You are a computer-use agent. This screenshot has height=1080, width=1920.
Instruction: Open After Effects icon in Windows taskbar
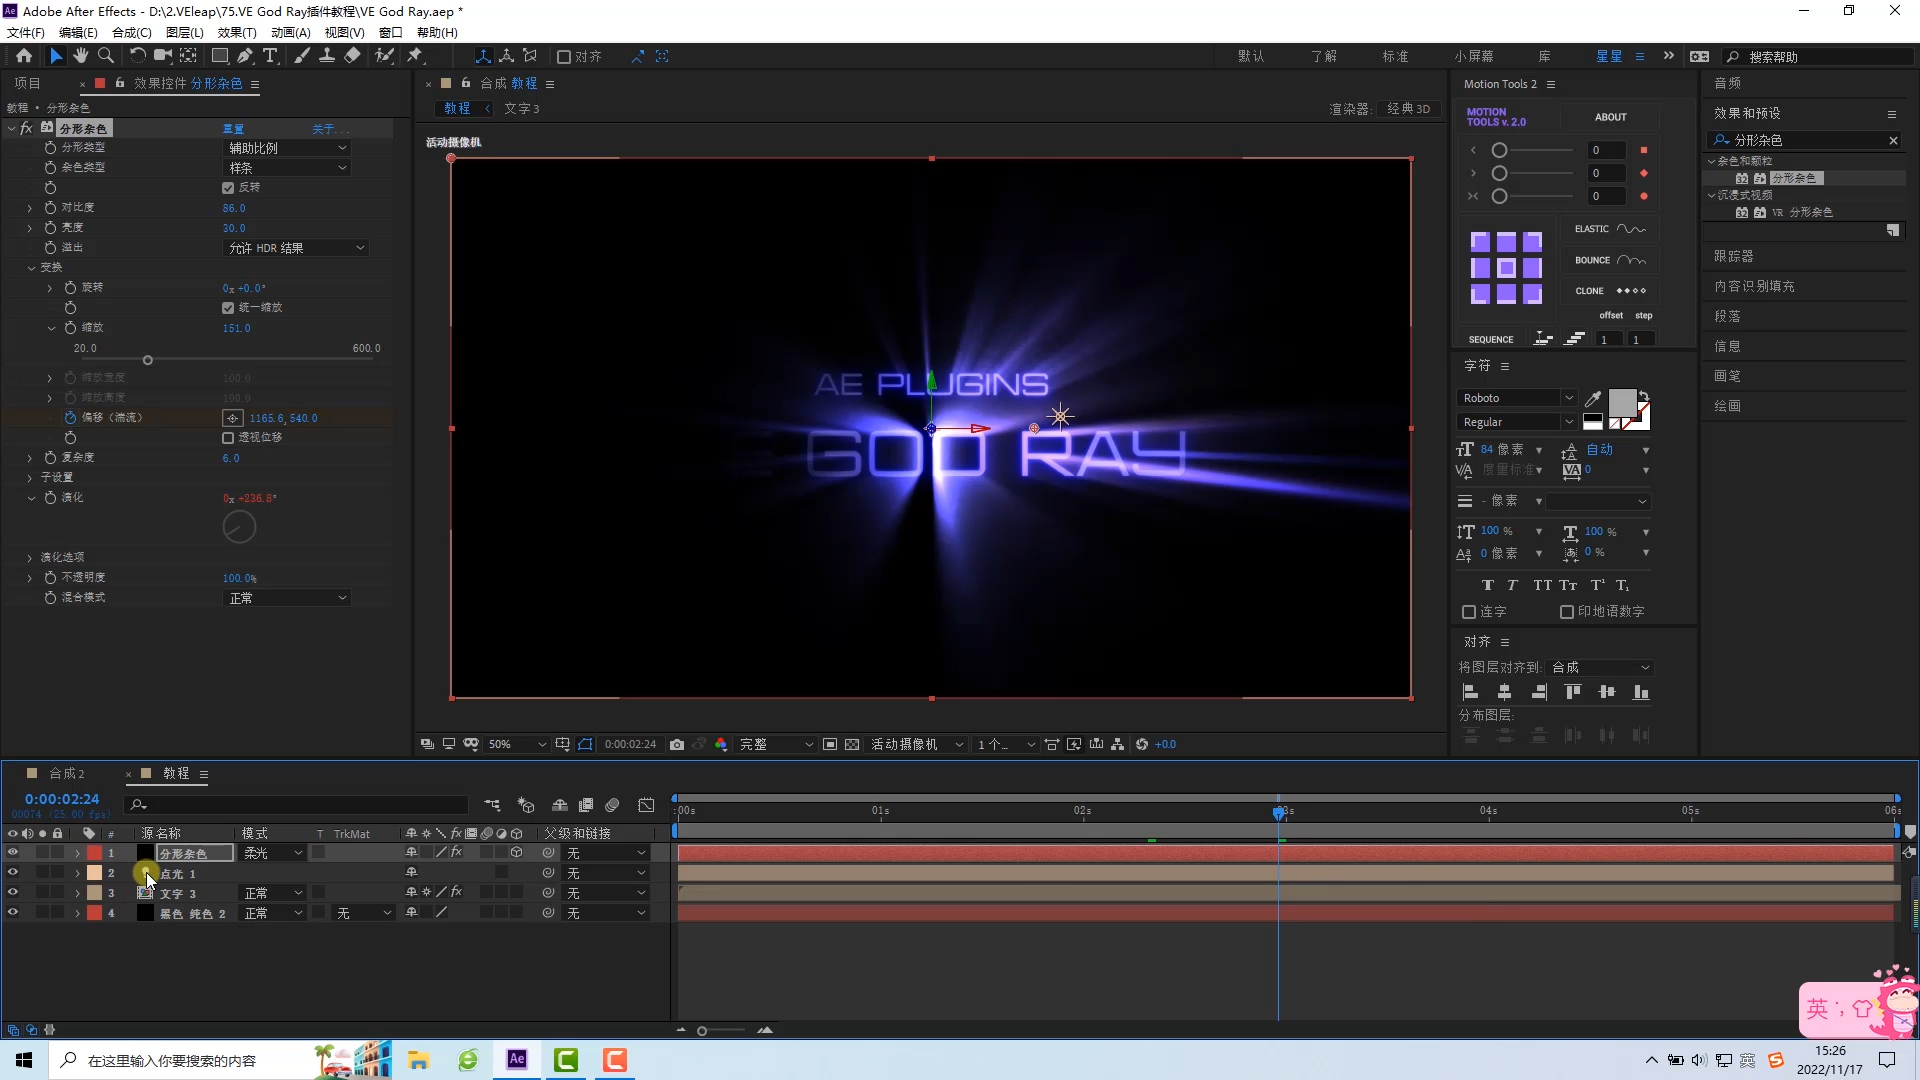coord(517,1060)
